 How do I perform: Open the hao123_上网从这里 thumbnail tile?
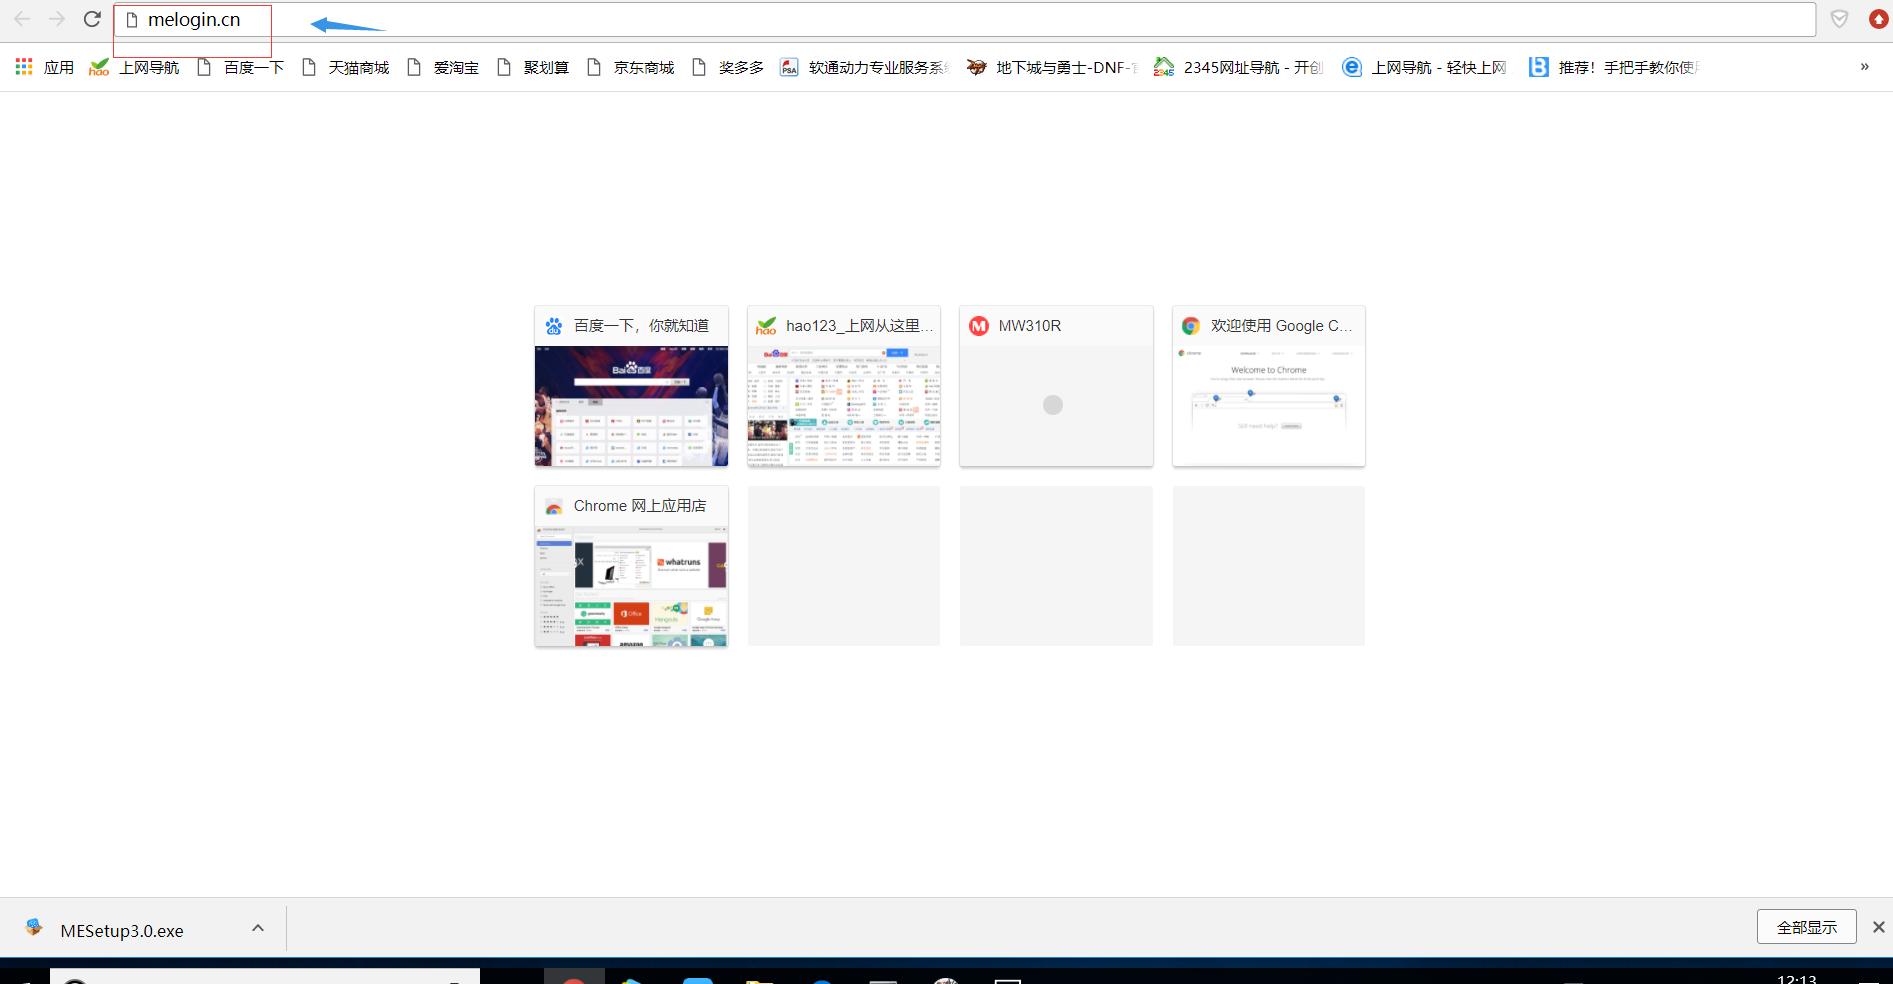coord(844,386)
